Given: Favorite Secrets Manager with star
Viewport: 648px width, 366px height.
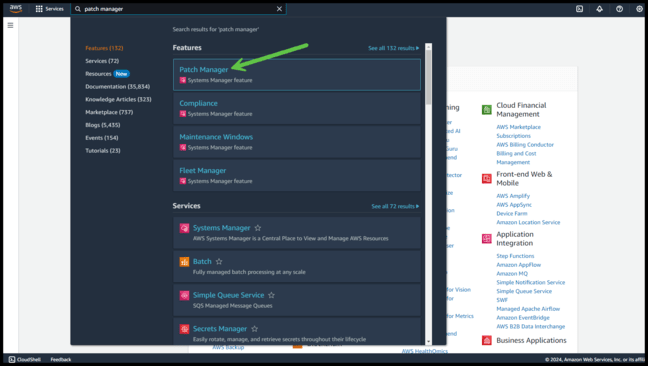Looking at the screenshot, I should (255, 329).
